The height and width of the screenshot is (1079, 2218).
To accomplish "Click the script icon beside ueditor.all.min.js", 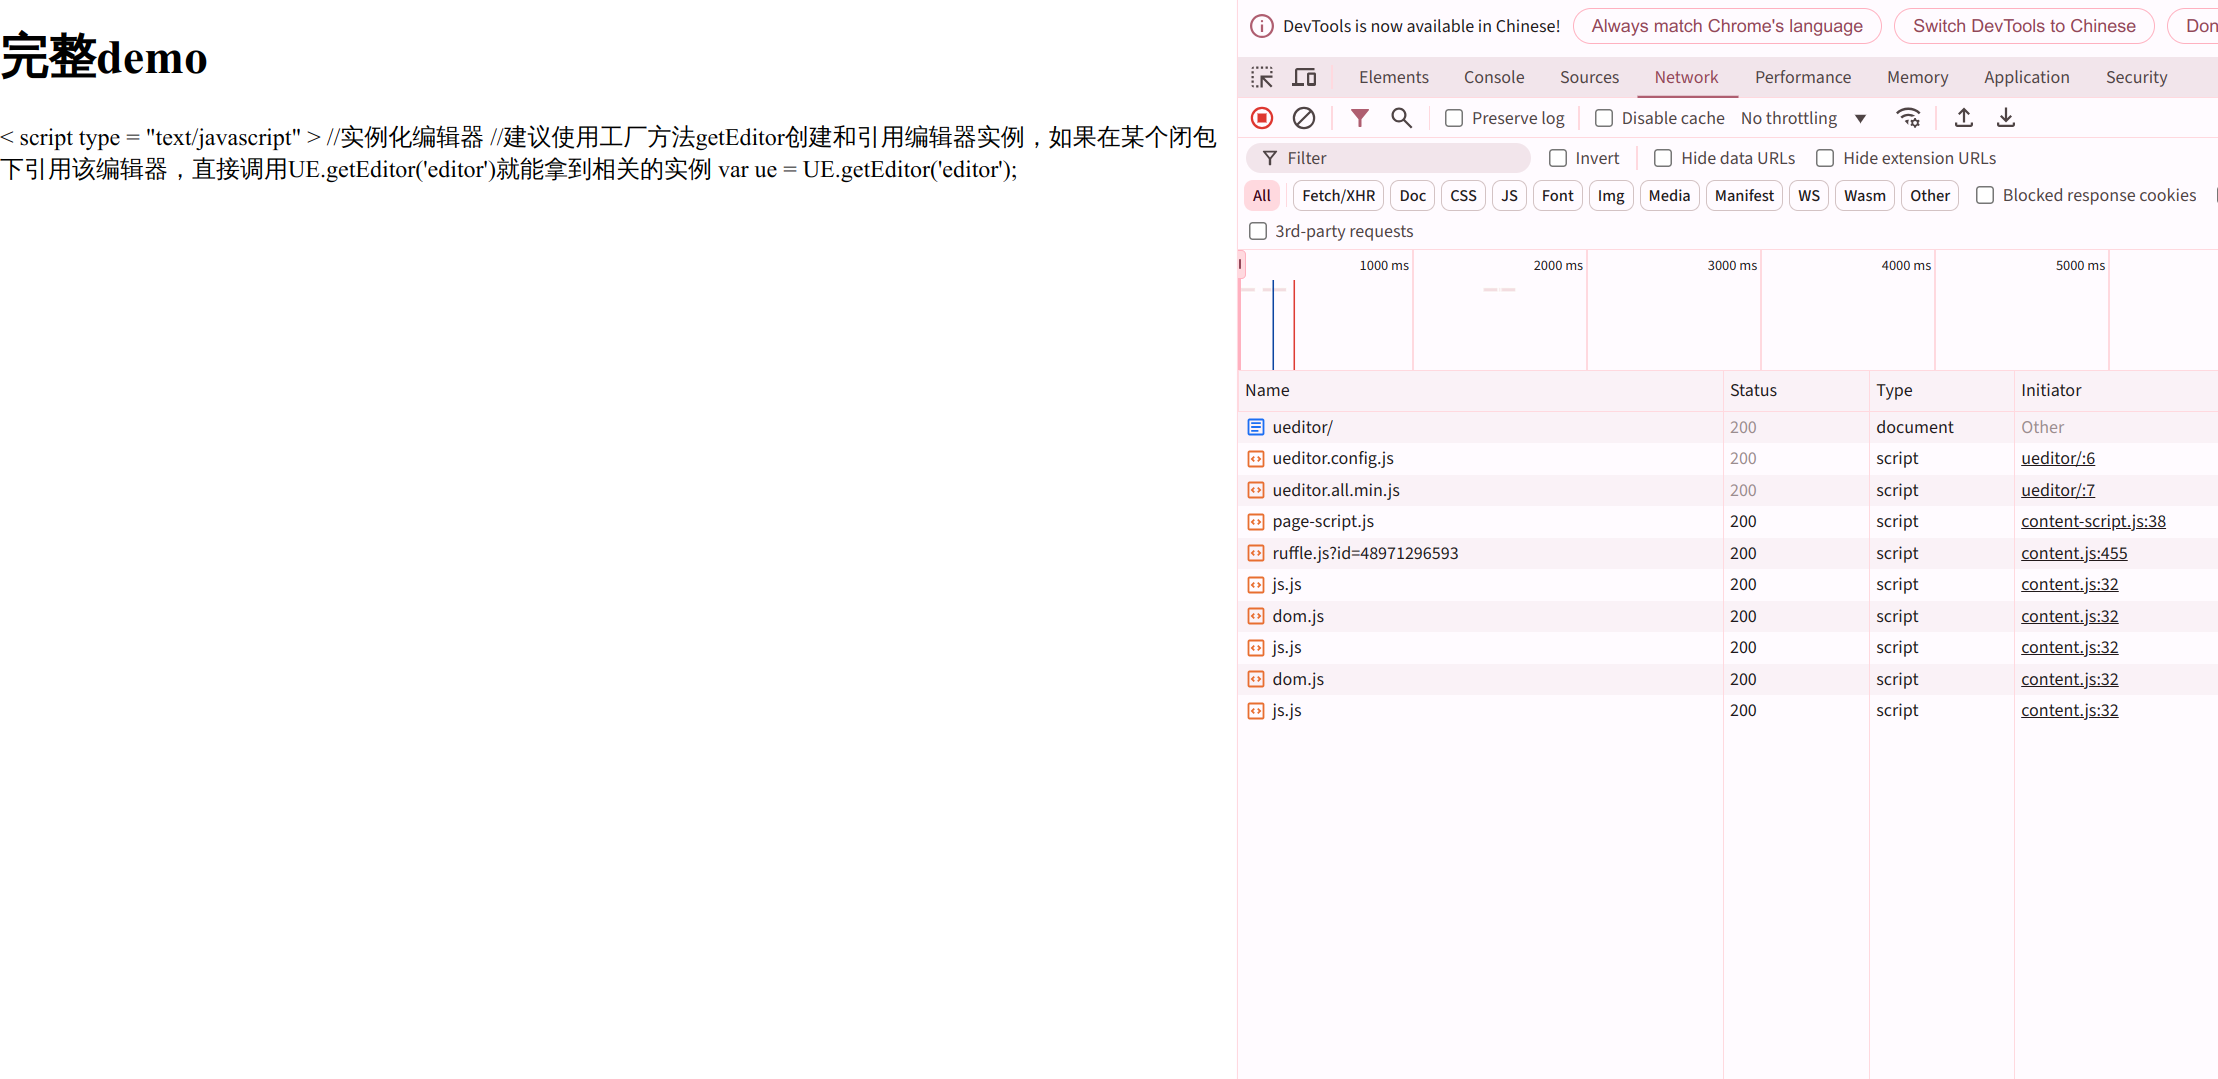I will [1256, 490].
